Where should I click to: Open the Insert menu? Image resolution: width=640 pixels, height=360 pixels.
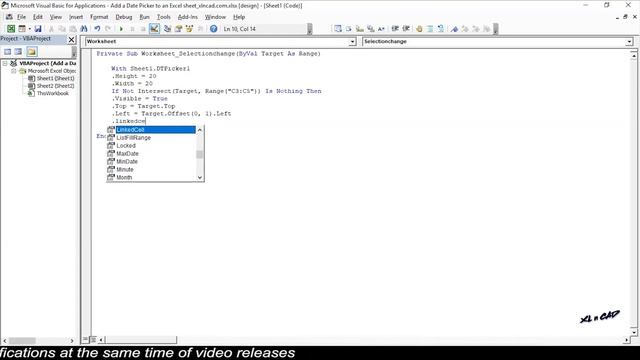click(x=76, y=17)
